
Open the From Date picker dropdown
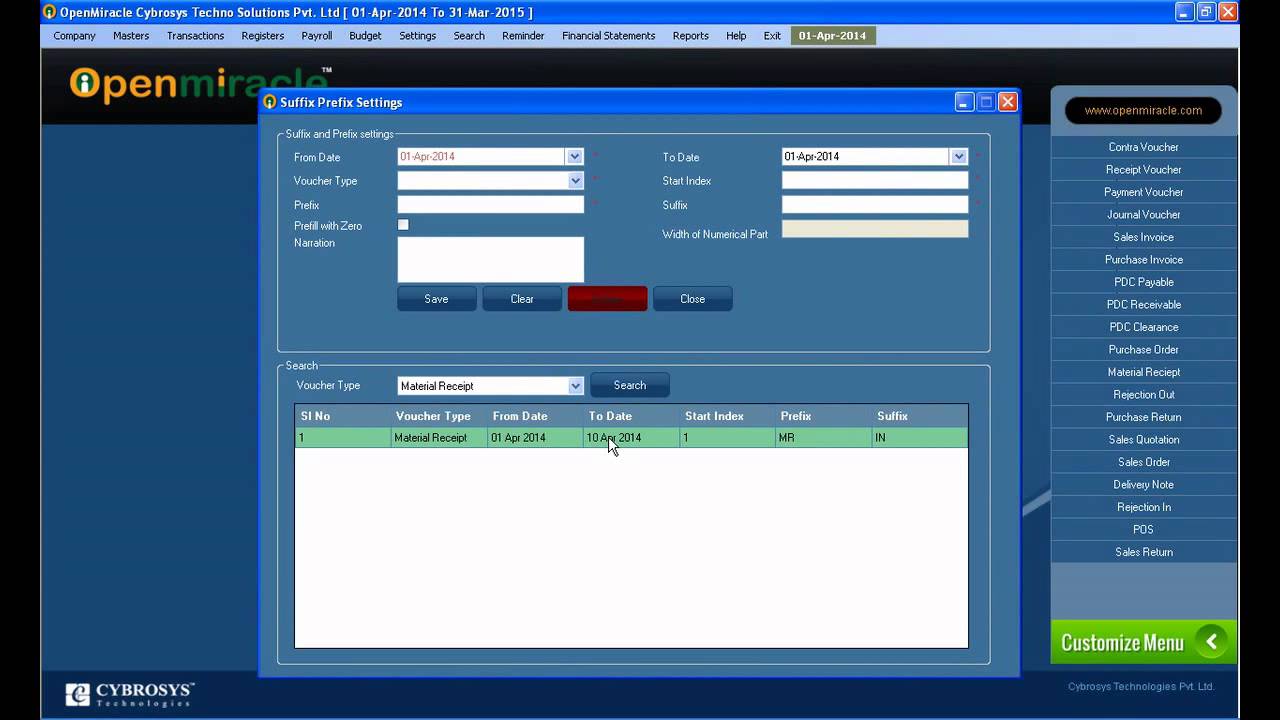click(574, 156)
